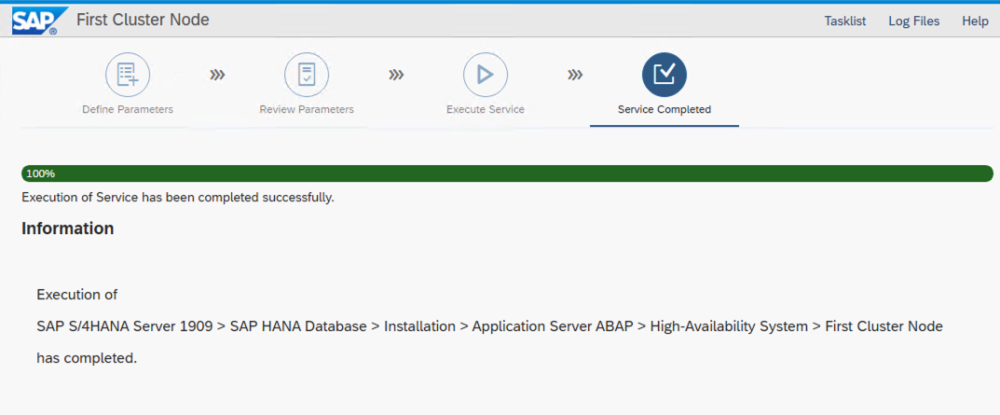
Task: Select the Service Completed checkmark icon
Action: pos(664,74)
